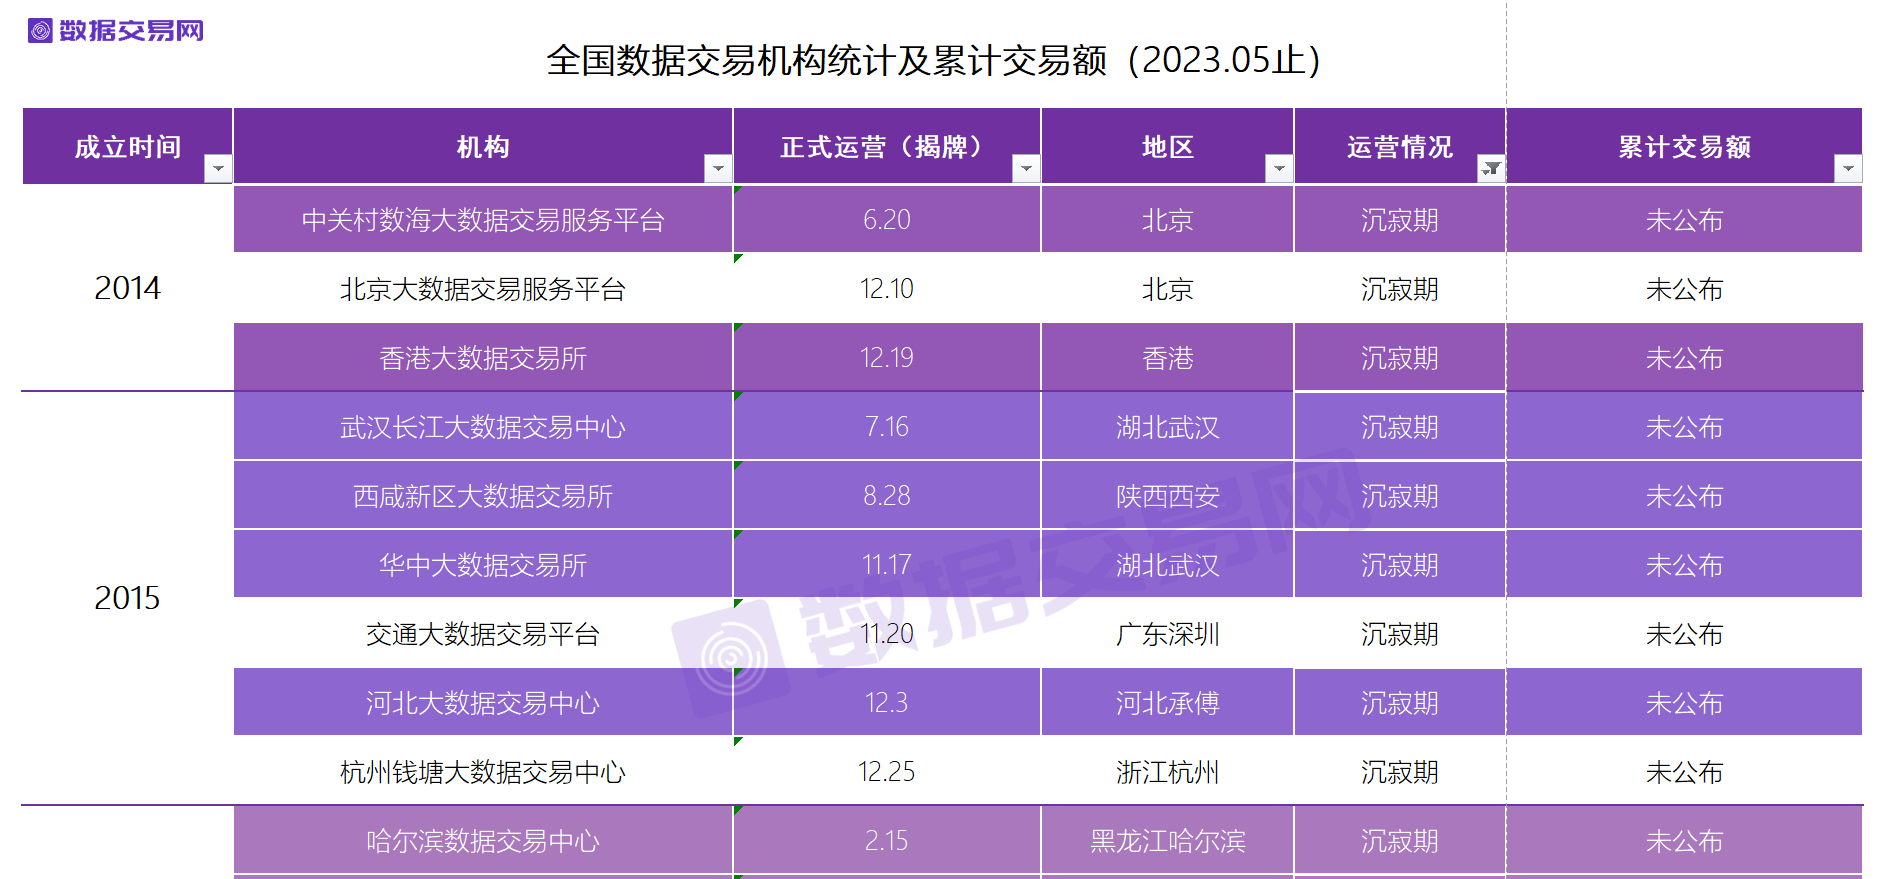
Task: Select 沉寂期 status in 哈尔滨数据交易中心 row
Action: (x=1400, y=841)
